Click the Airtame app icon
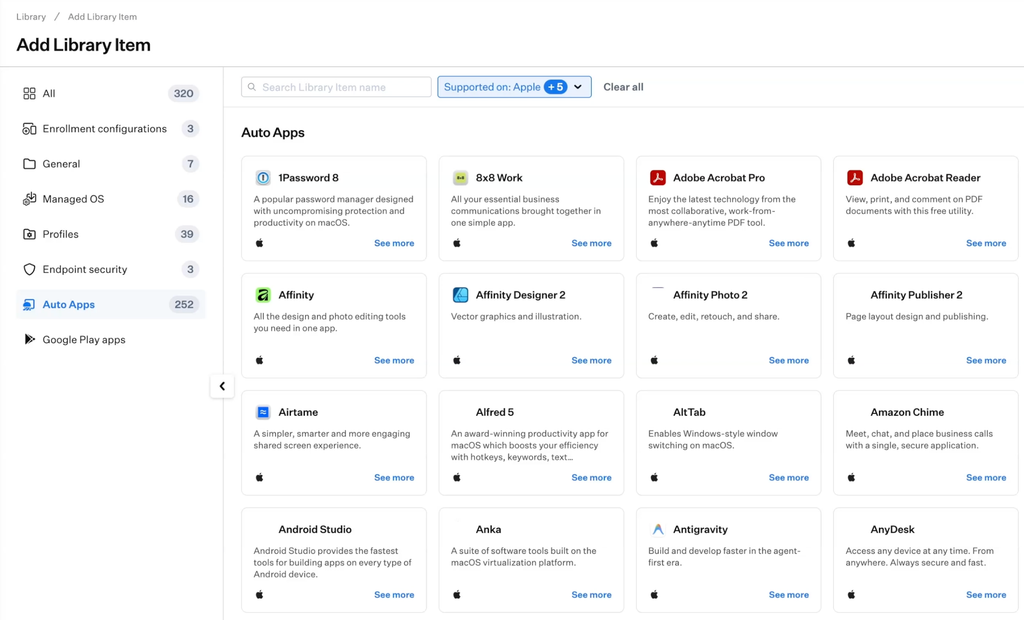1024x620 pixels. pos(263,412)
